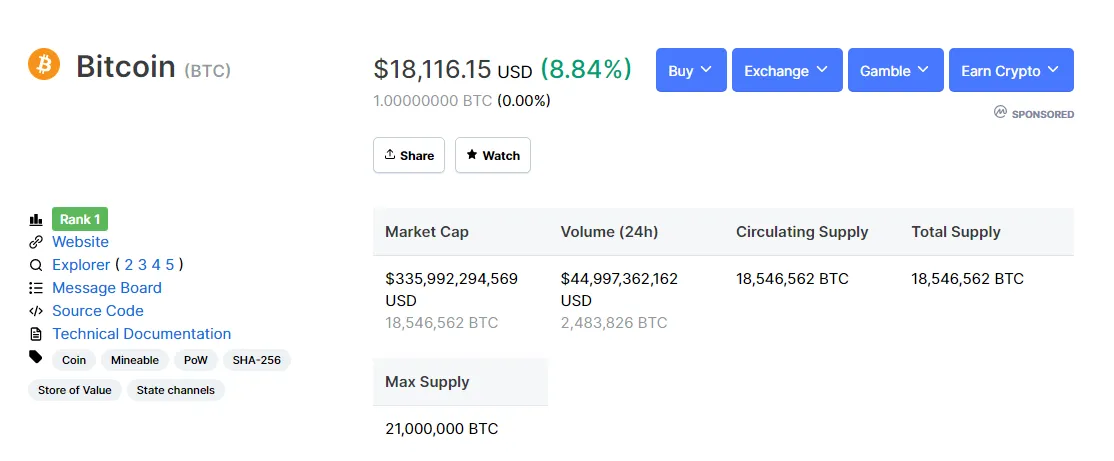Viewport: 1114px width, 461px height.
Task: Open Explorer alternative 2
Action: point(129,265)
